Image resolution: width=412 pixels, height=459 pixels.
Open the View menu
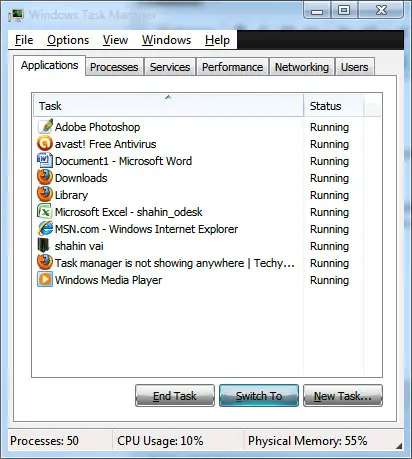pyautogui.click(x=115, y=40)
